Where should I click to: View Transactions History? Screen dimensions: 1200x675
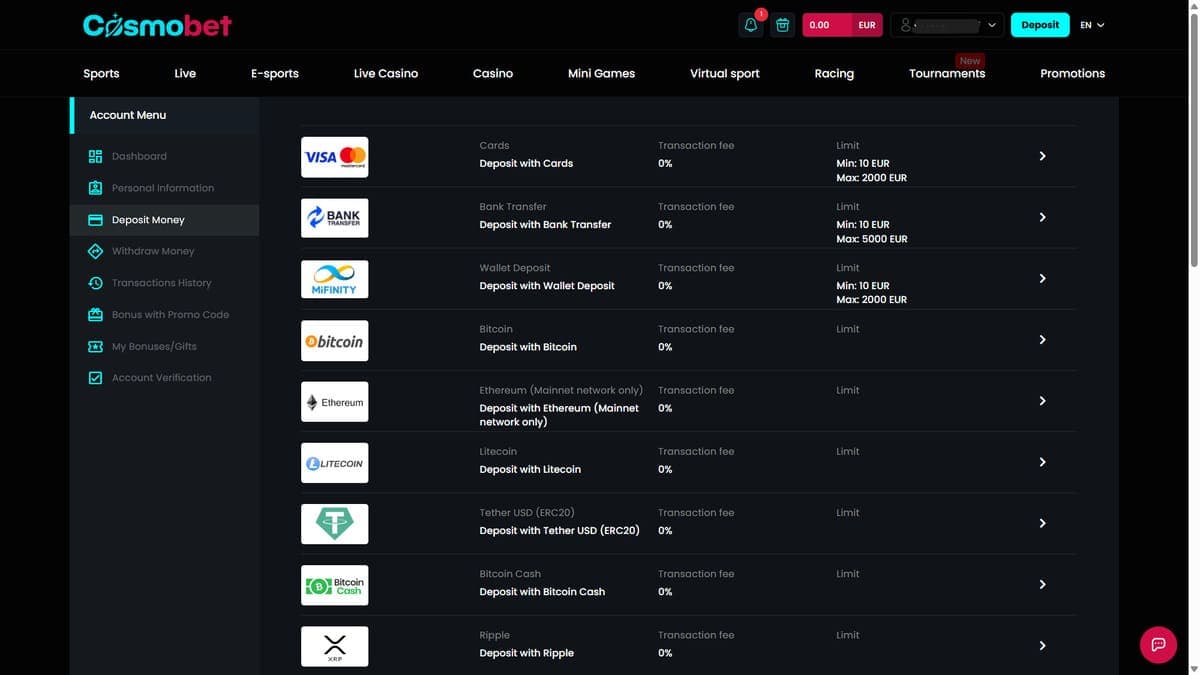[162, 283]
